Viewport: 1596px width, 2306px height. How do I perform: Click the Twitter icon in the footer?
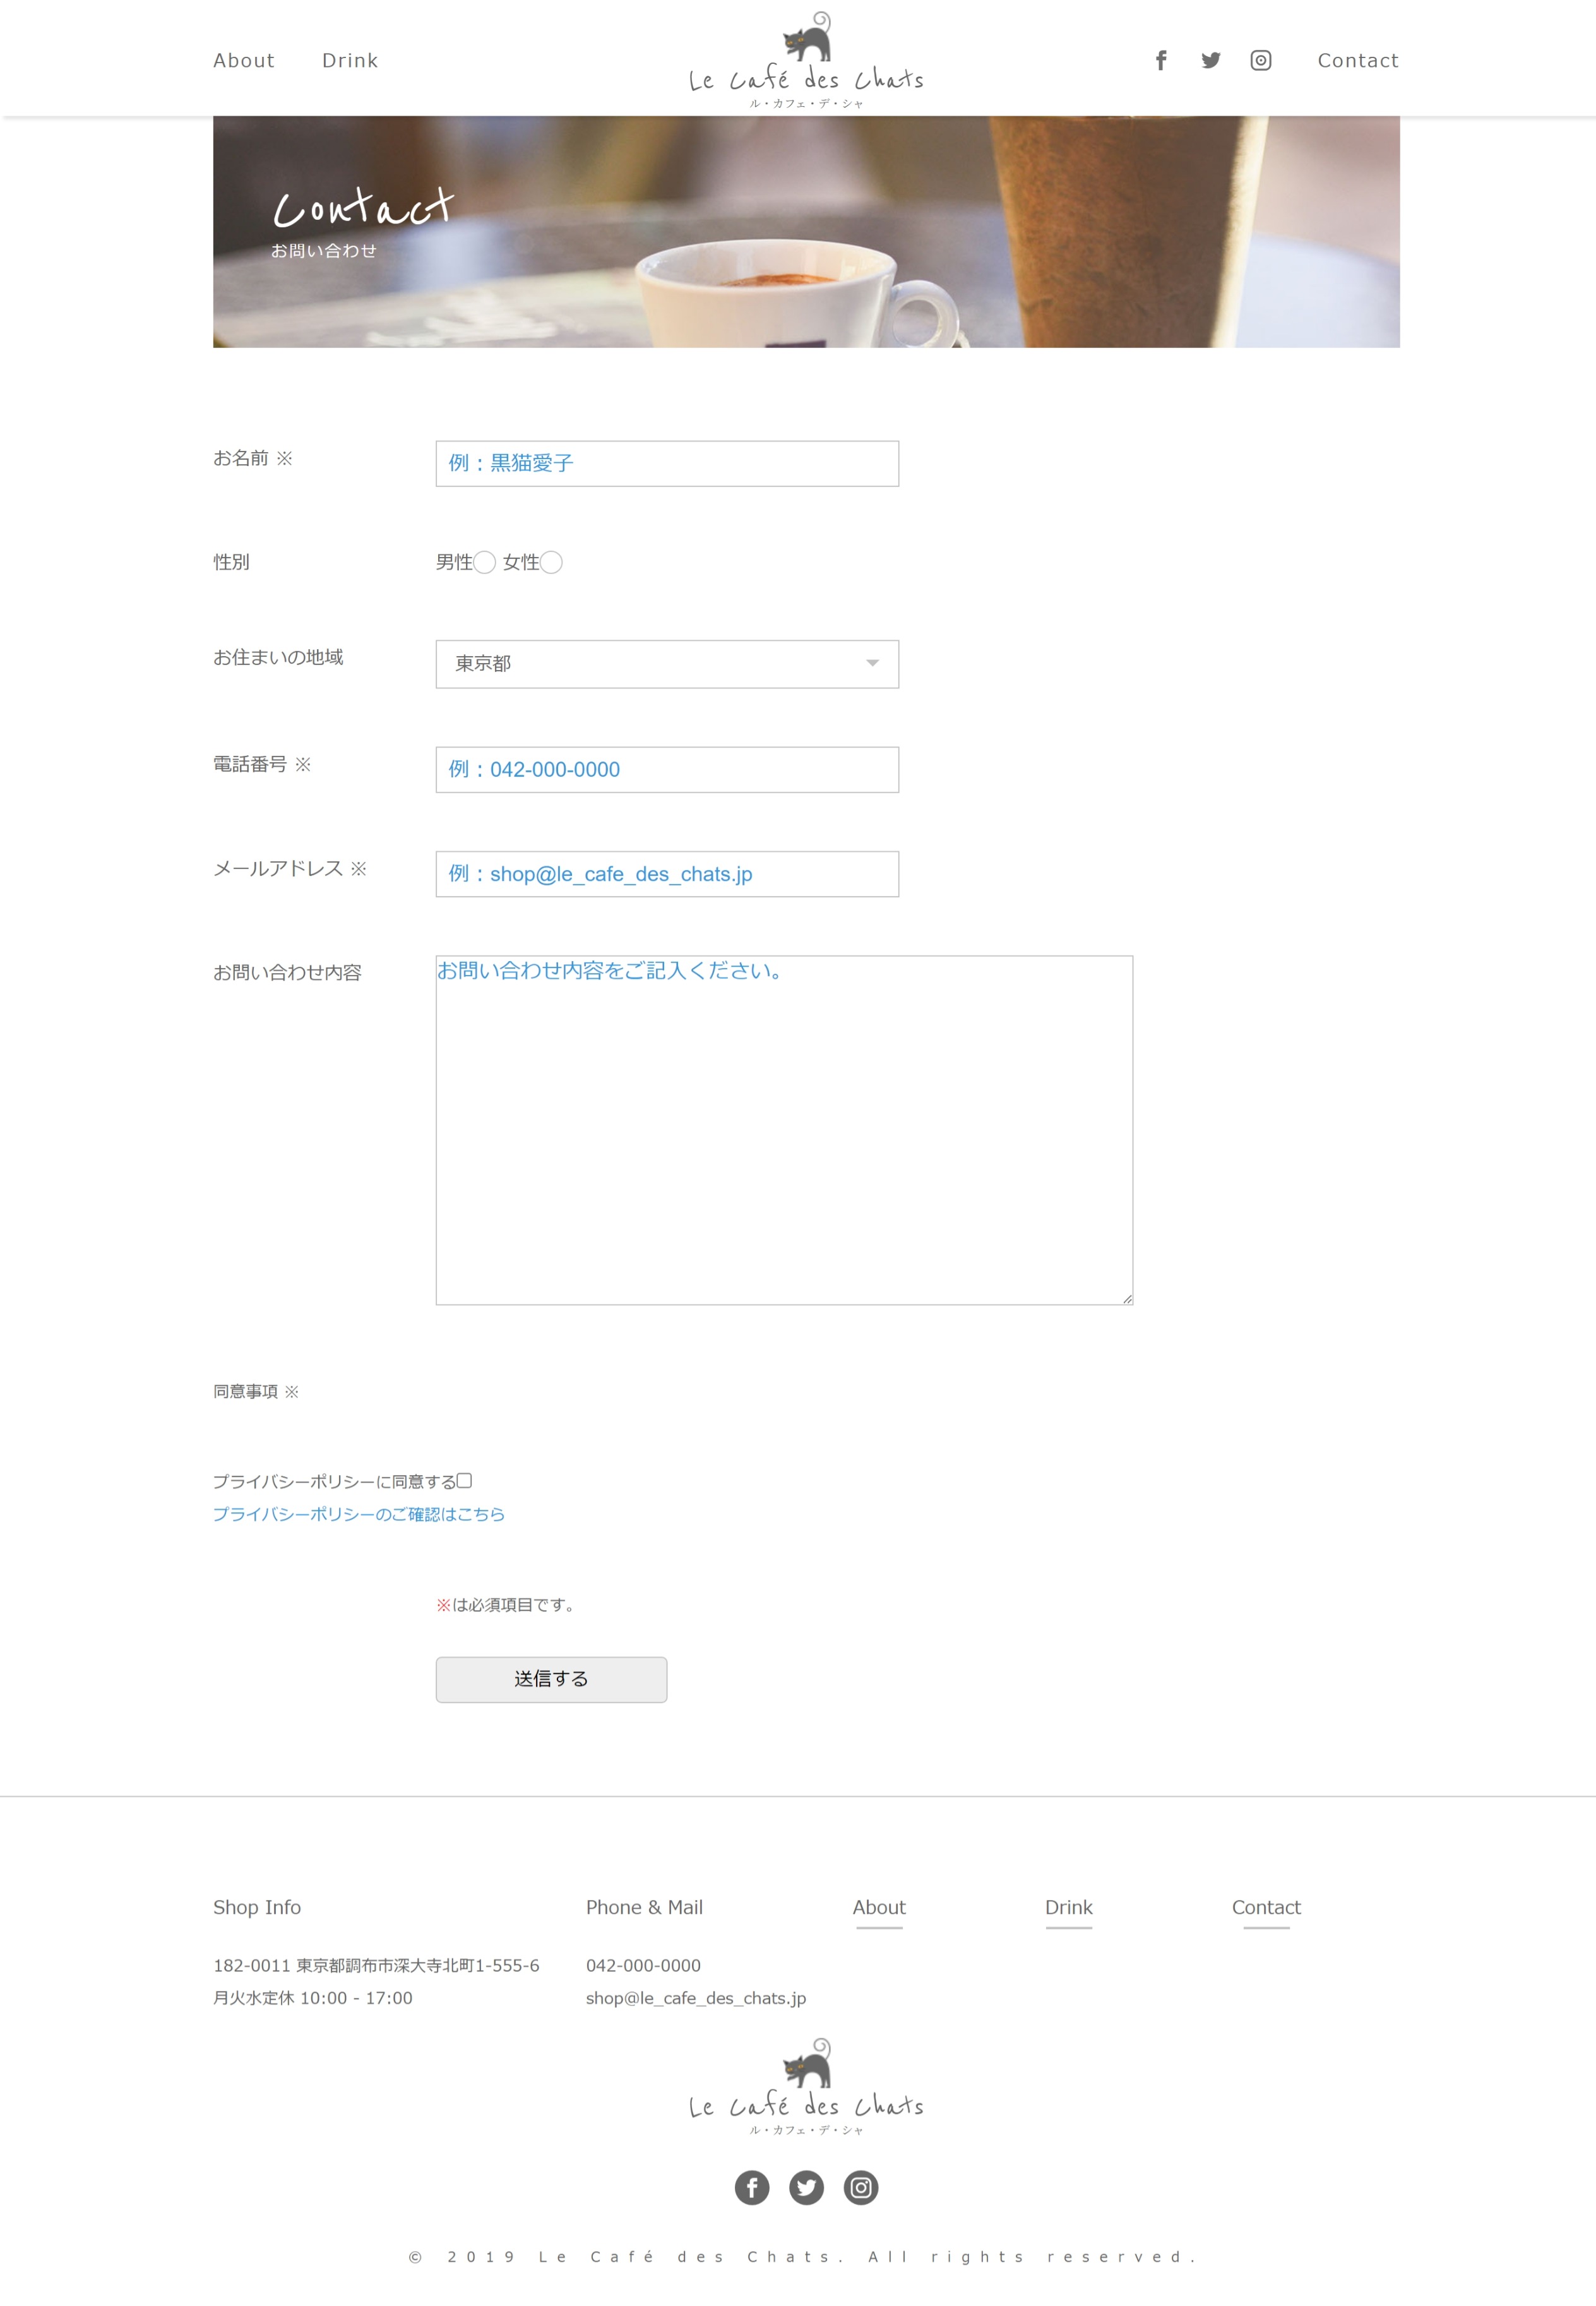point(806,2187)
